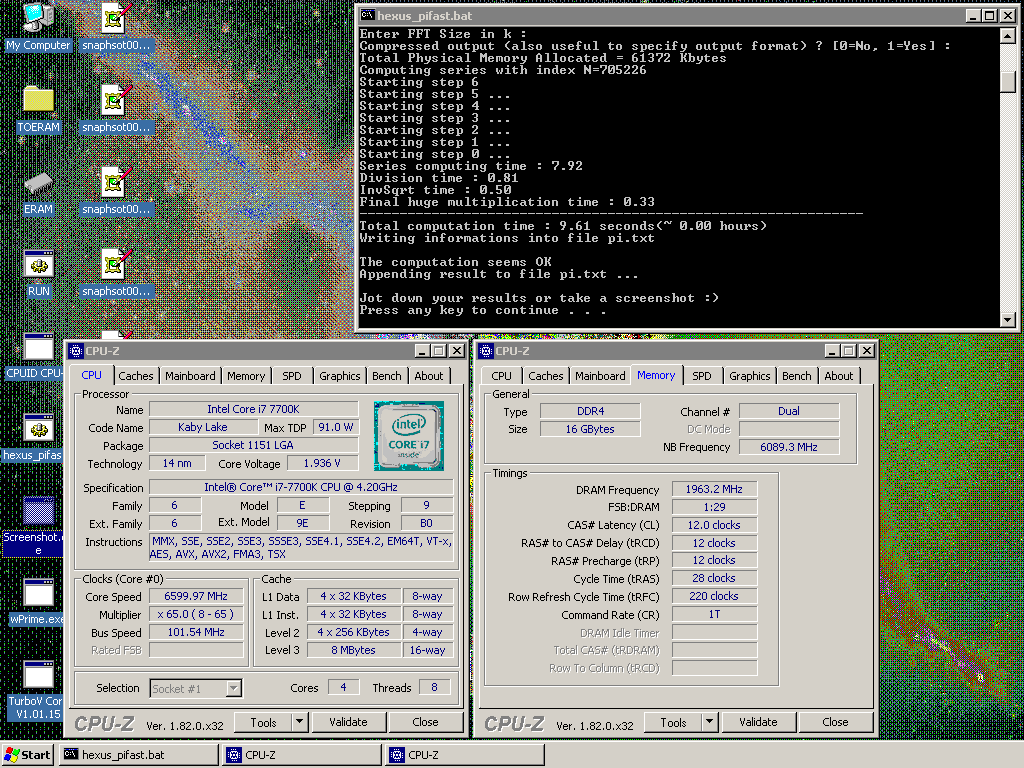
Task: Click title bar icon of left CPU-Z window
Action: pos(76,351)
